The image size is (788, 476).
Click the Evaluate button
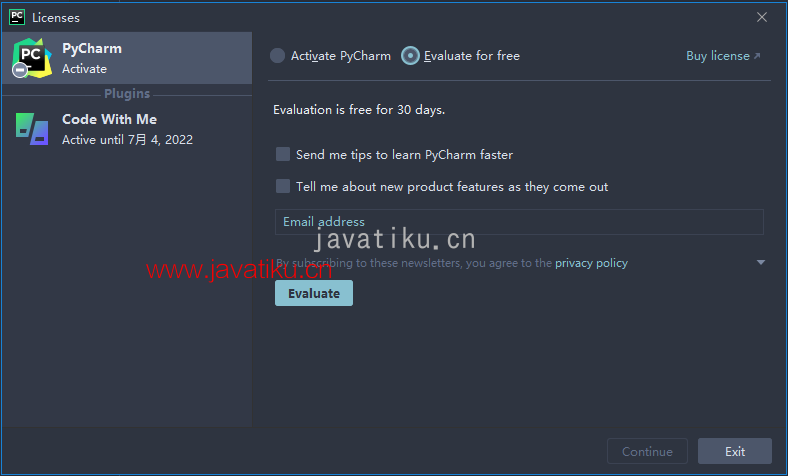tap(314, 293)
